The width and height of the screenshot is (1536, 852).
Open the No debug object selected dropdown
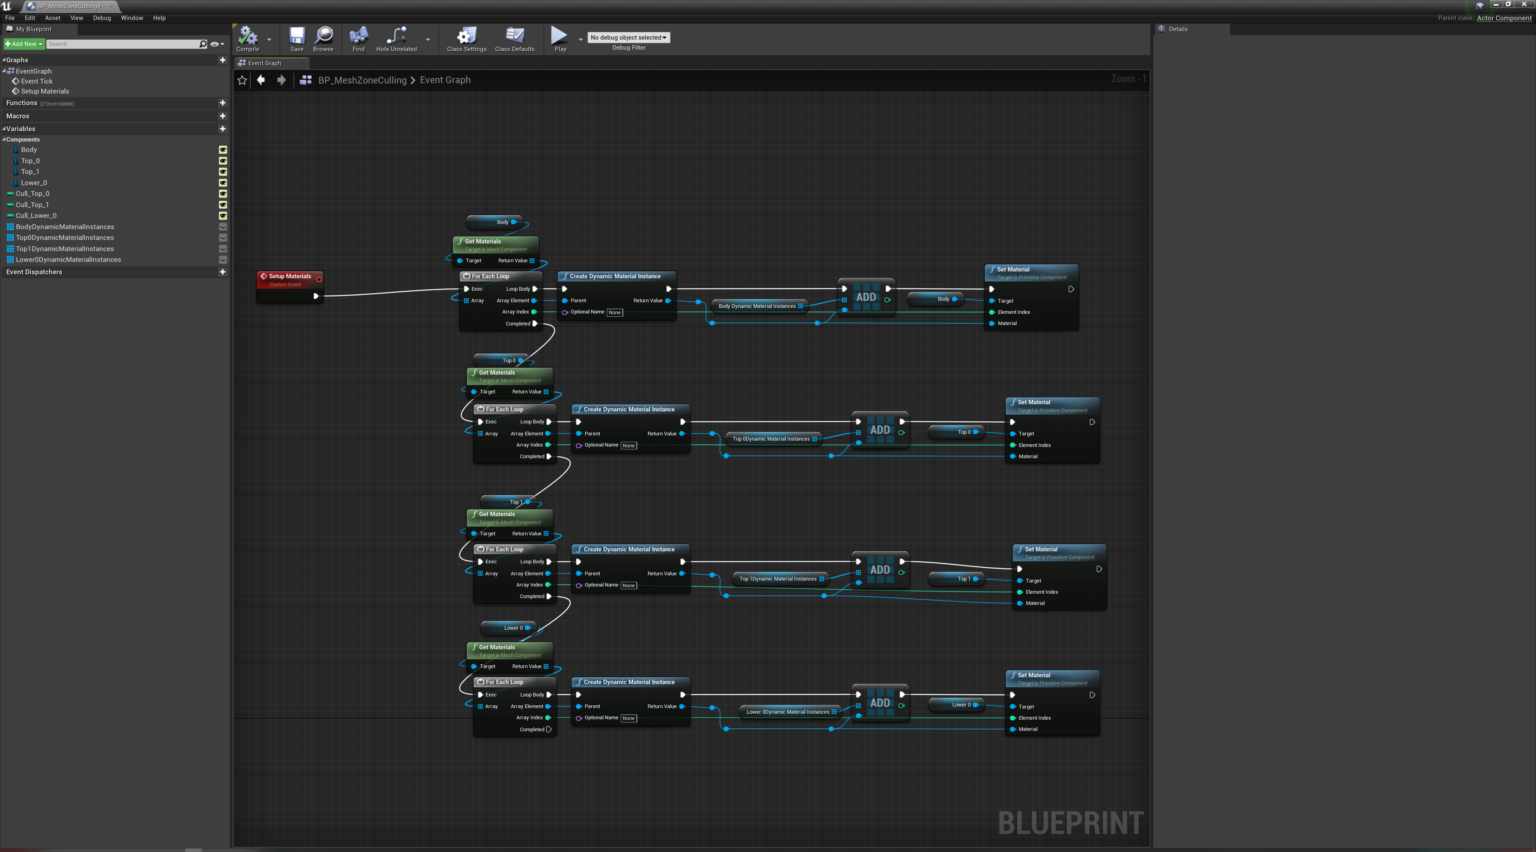click(x=628, y=37)
